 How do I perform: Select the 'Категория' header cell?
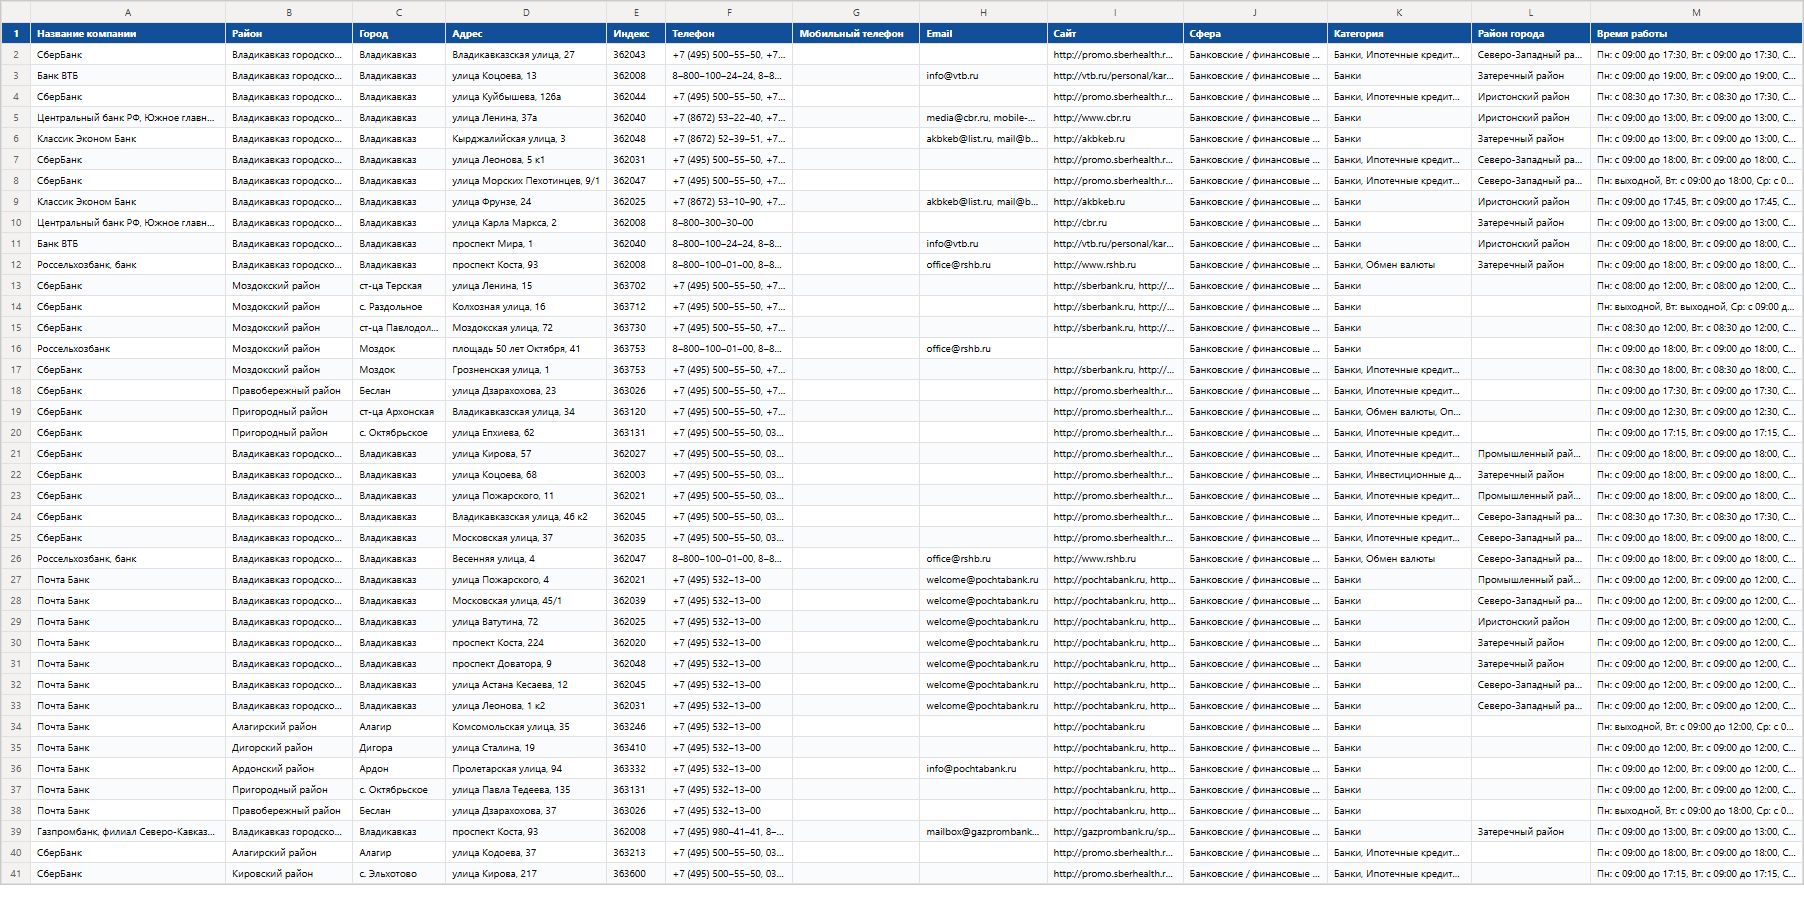(1399, 34)
